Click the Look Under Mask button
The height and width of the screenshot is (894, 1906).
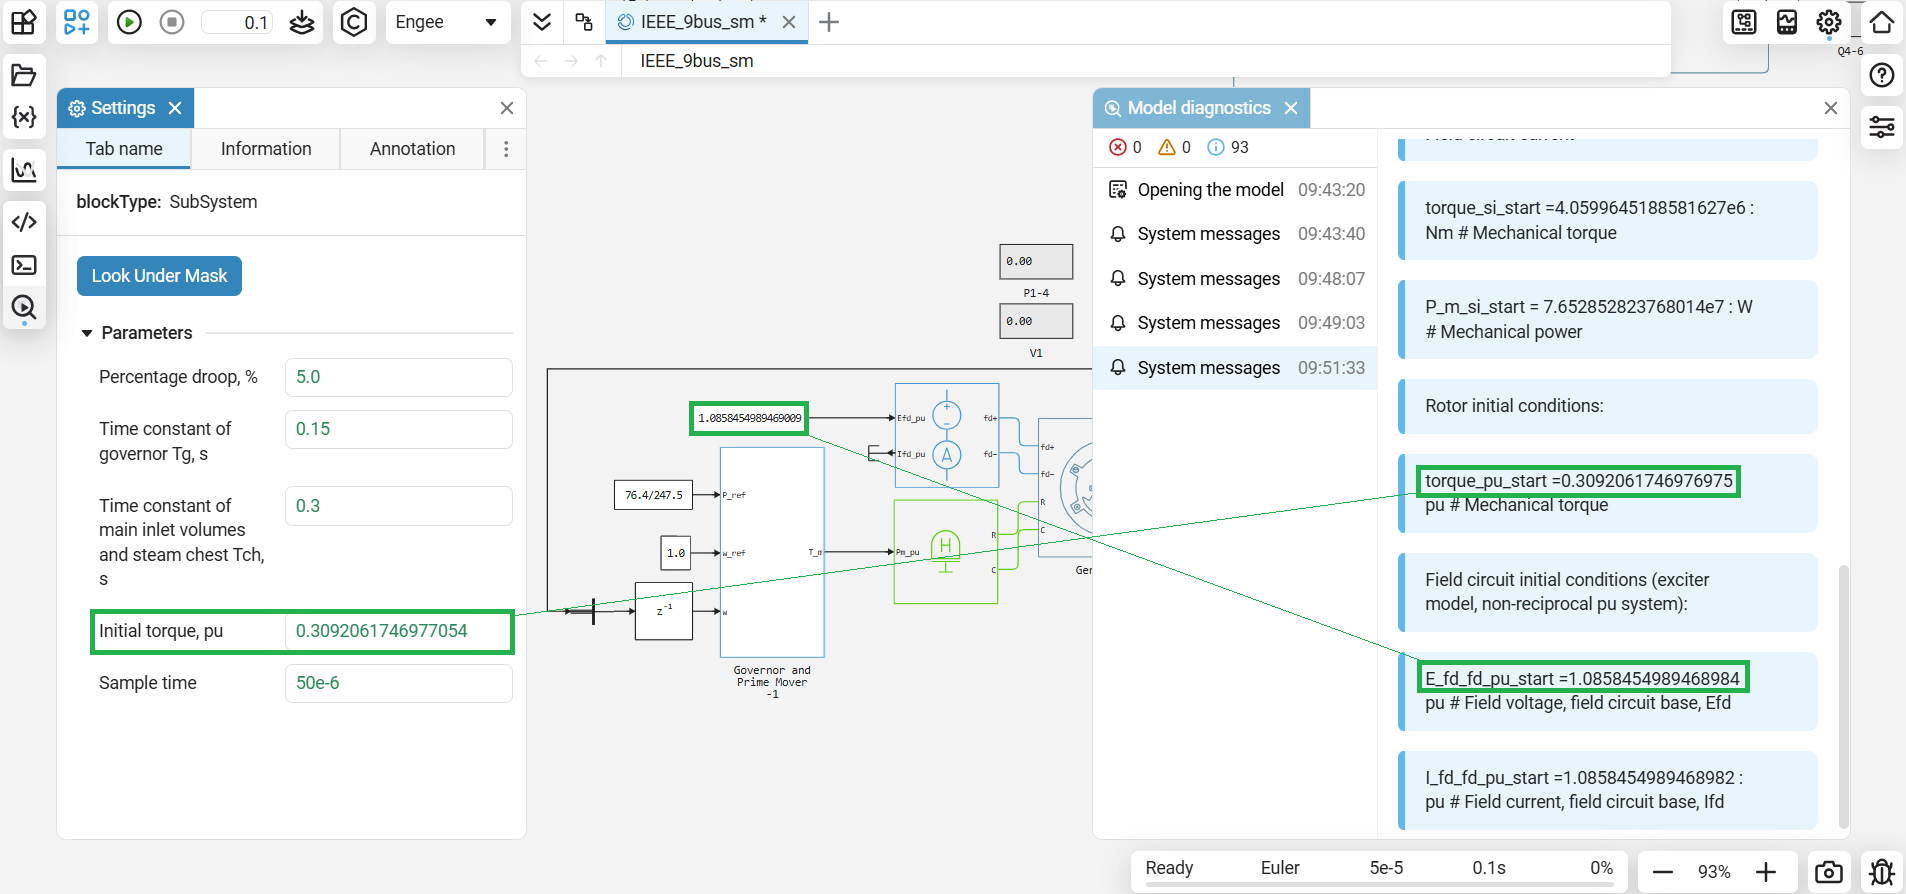(159, 276)
